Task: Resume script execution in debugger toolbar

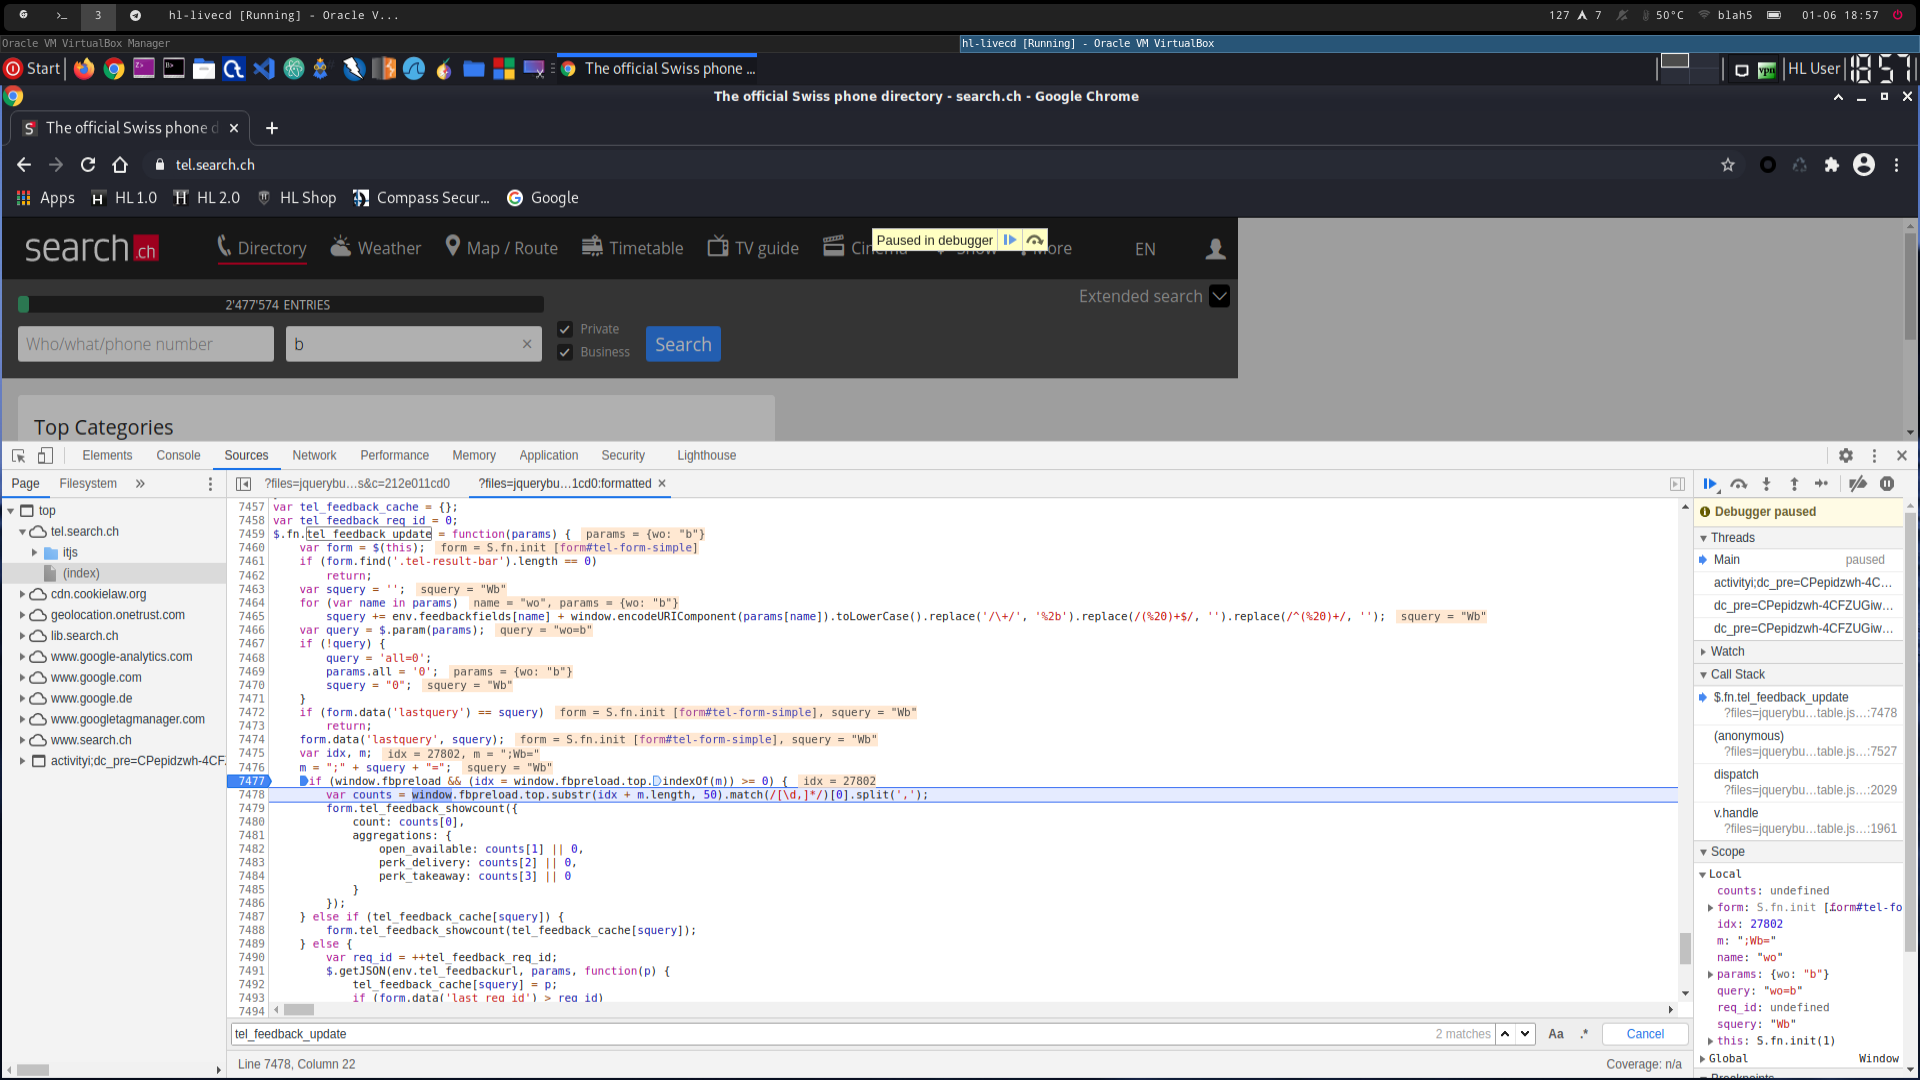Action: click(x=1710, y=484)
